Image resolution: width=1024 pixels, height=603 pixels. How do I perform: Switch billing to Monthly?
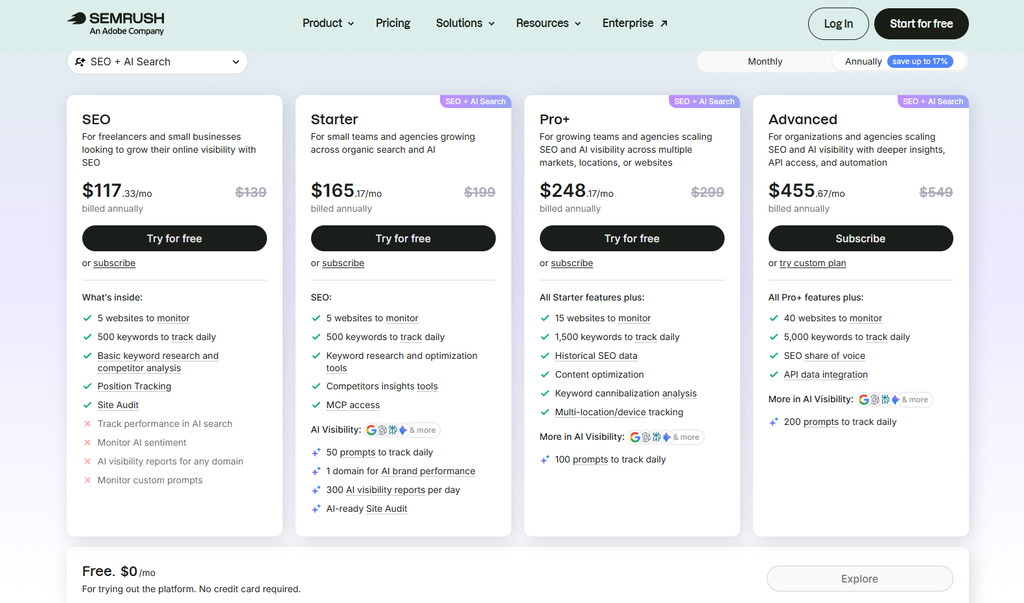(765, 61)
